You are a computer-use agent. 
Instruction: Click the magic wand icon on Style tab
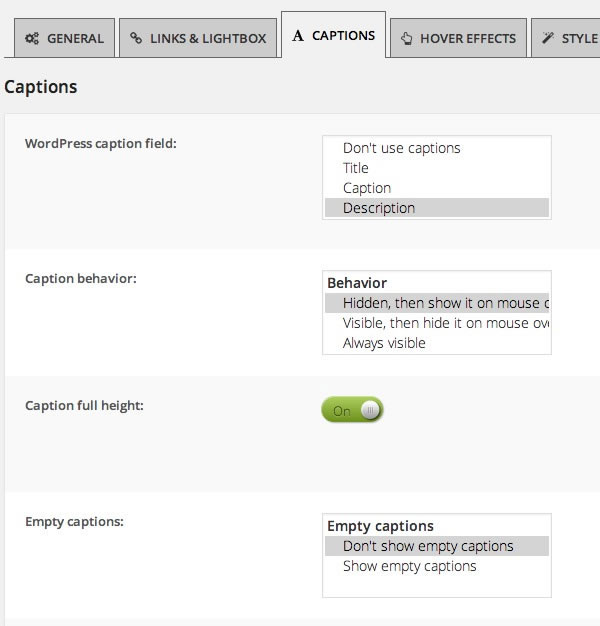point(548,38)
